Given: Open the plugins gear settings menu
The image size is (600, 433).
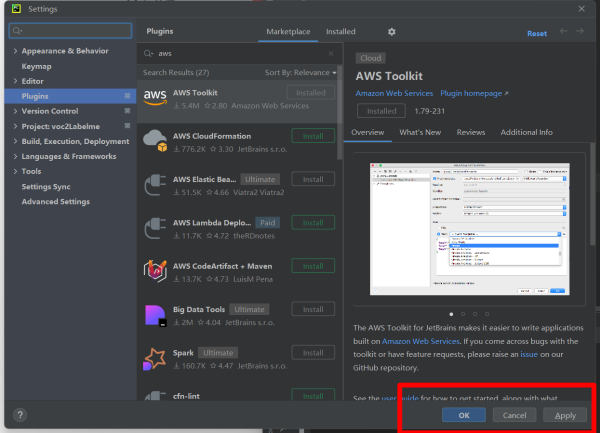Looking at the screenshot, I should (x=391, y=32).
